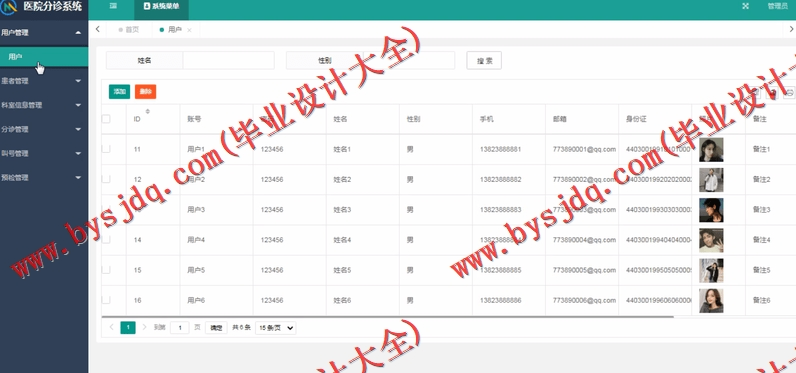Open avatar thumbnail of 用户6 row

click(x=711, y=300)
